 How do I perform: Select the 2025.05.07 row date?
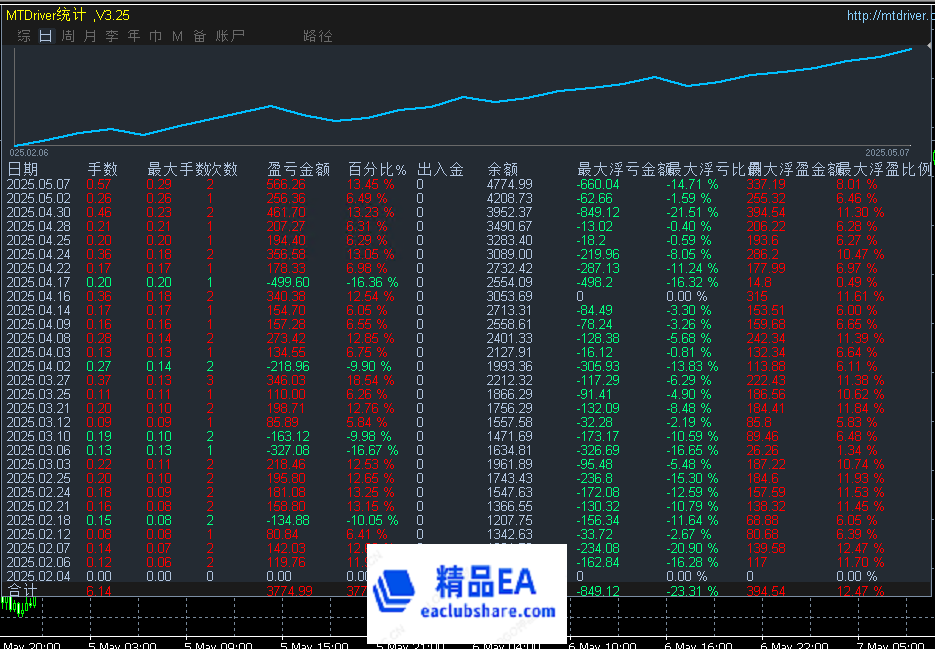pyautogui.click(x=38, y=185)
